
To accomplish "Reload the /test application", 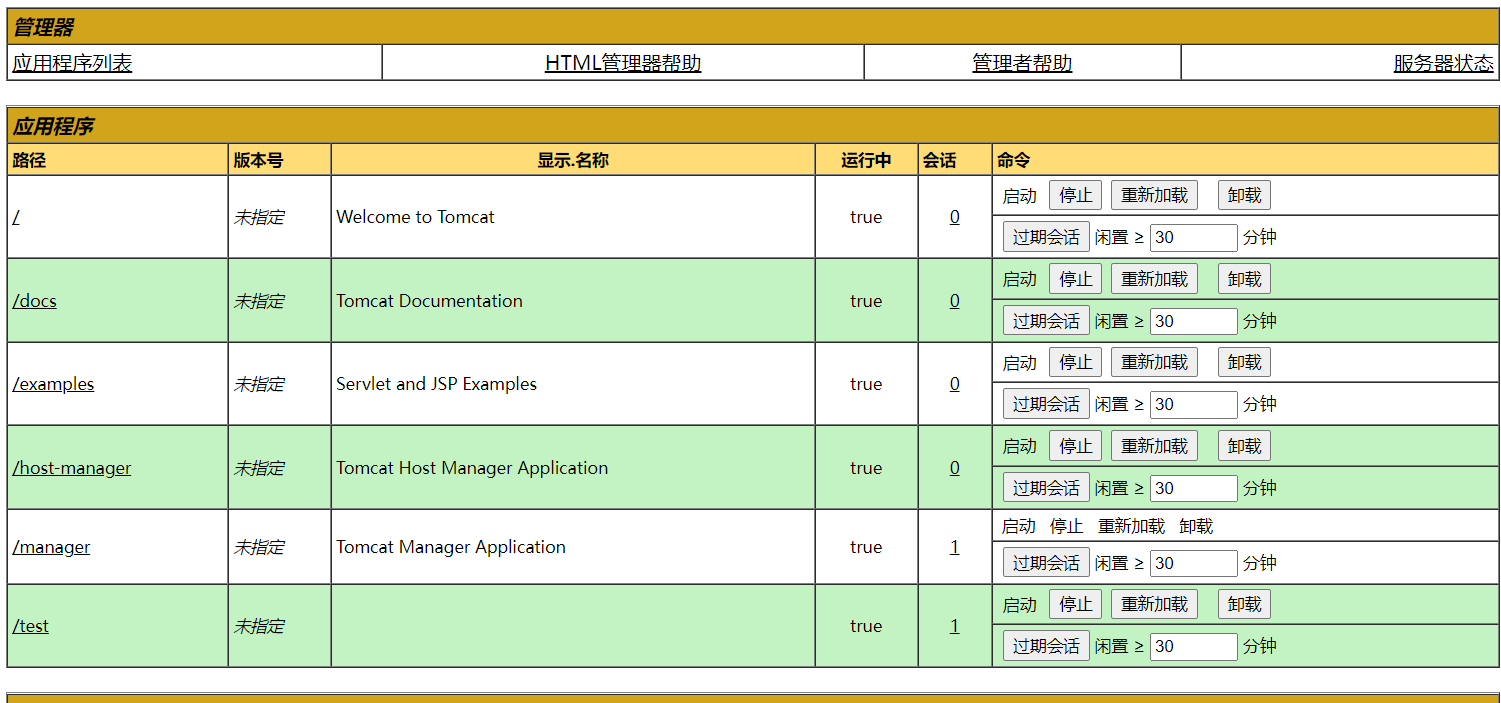I will 1154,604.
